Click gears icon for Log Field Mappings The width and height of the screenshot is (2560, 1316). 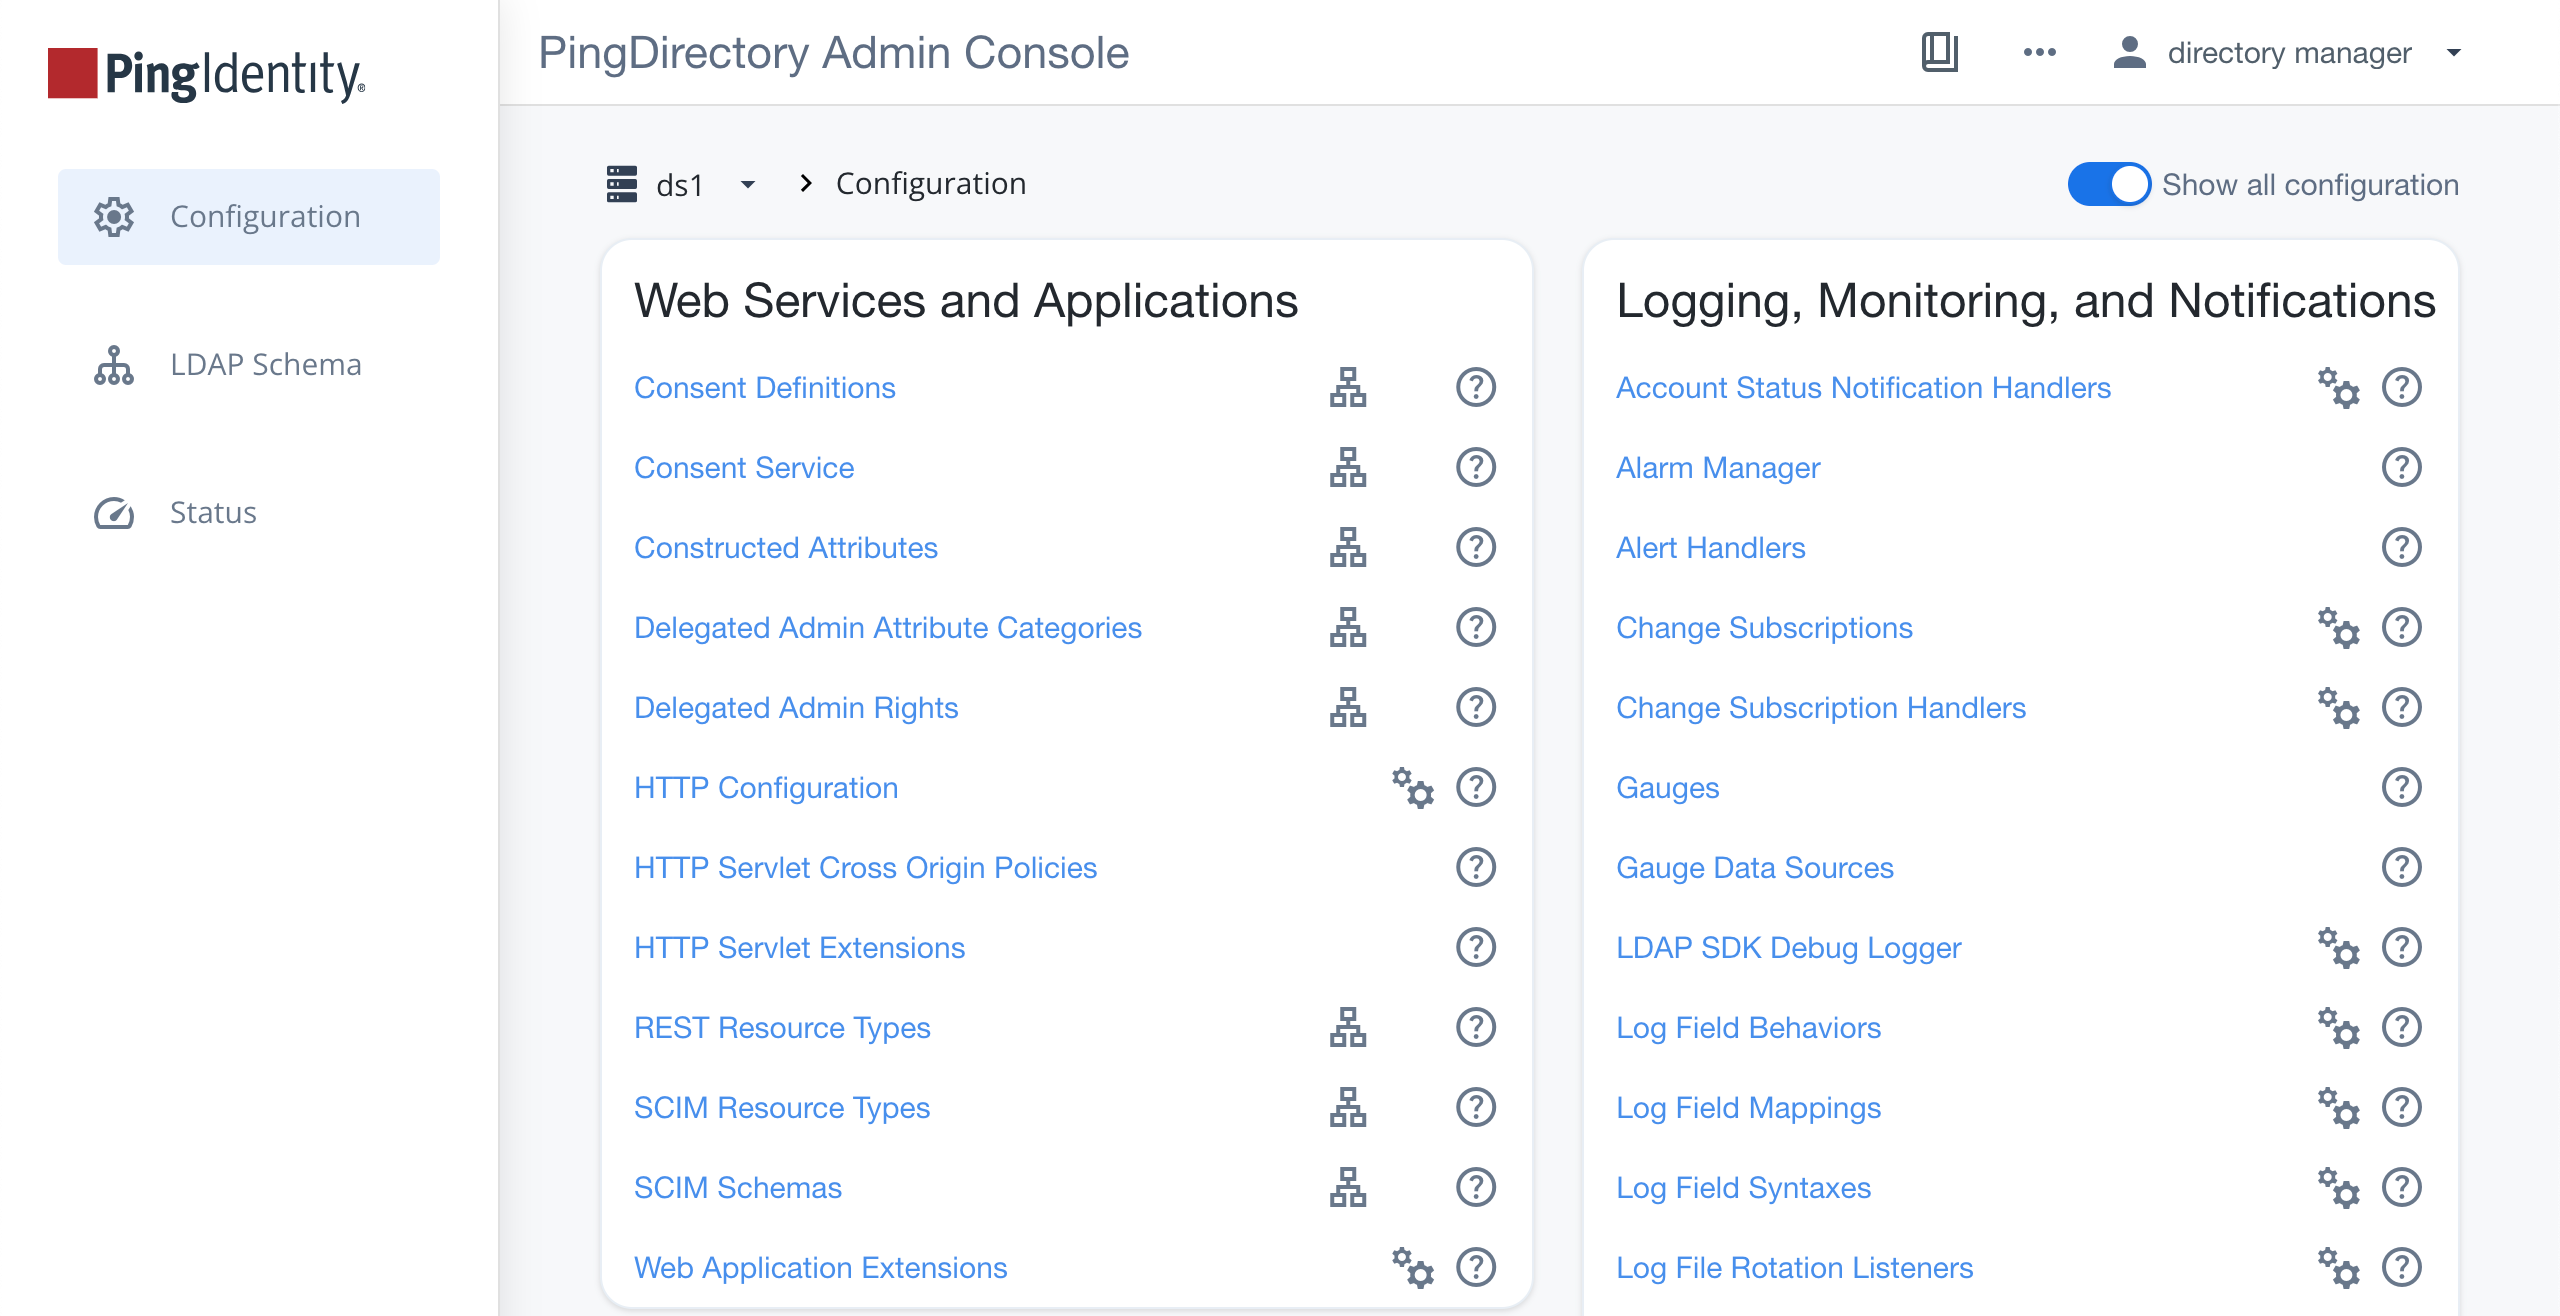(2339, 1108)
